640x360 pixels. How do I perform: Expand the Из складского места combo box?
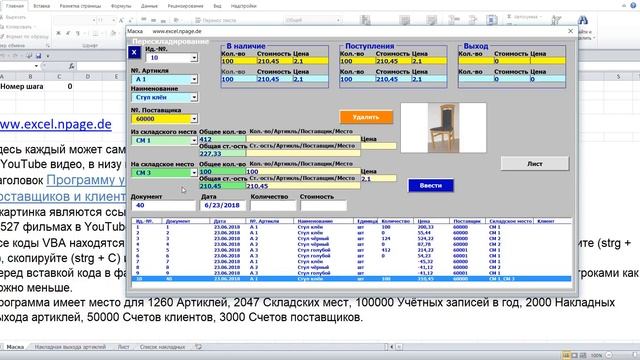point(194,140)
